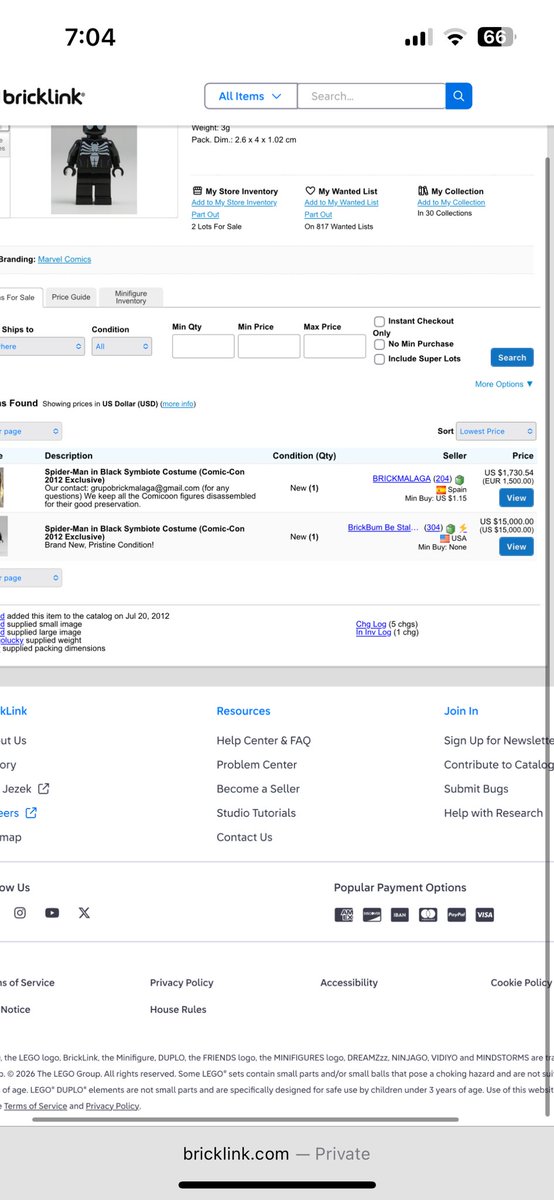Open the per page dropdown below results
Screen dimensions: 554x1200
(31, 578)
